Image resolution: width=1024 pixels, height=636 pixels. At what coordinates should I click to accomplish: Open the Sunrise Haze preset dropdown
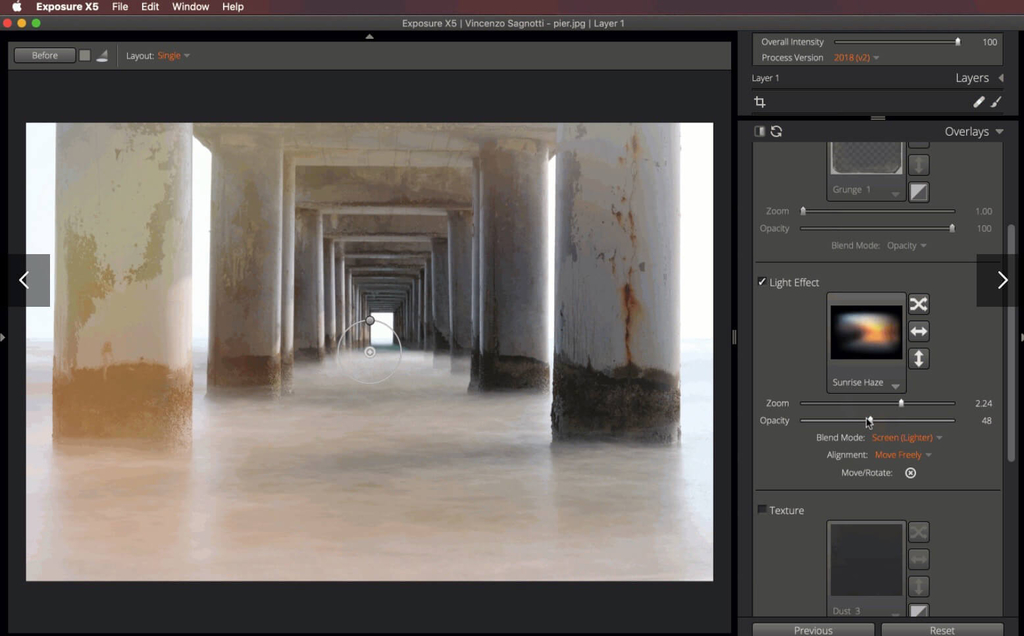pyautogui.click(x=865, y=382)
